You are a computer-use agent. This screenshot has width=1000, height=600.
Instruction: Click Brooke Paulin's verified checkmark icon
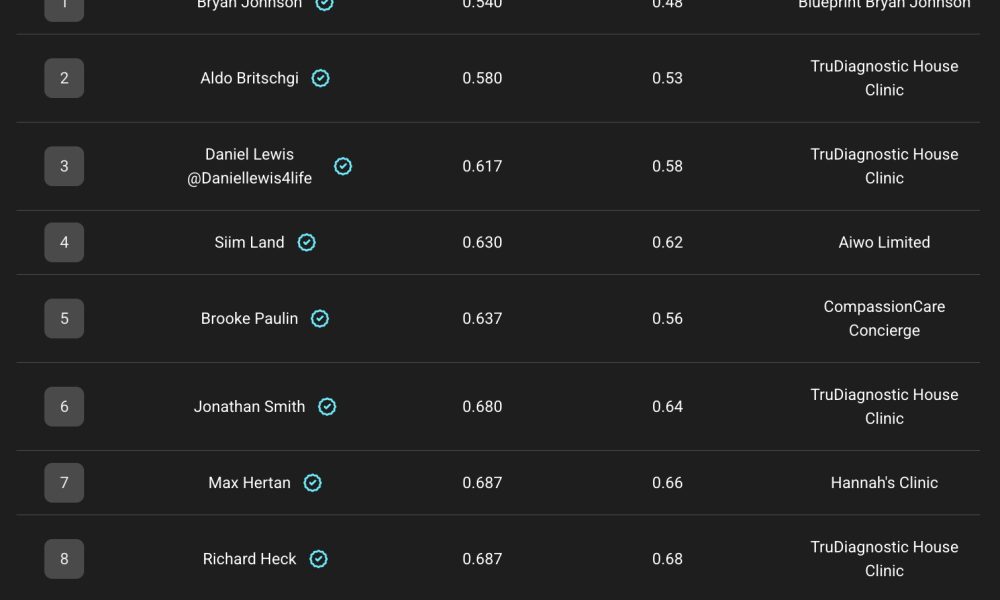coord(320,318)
